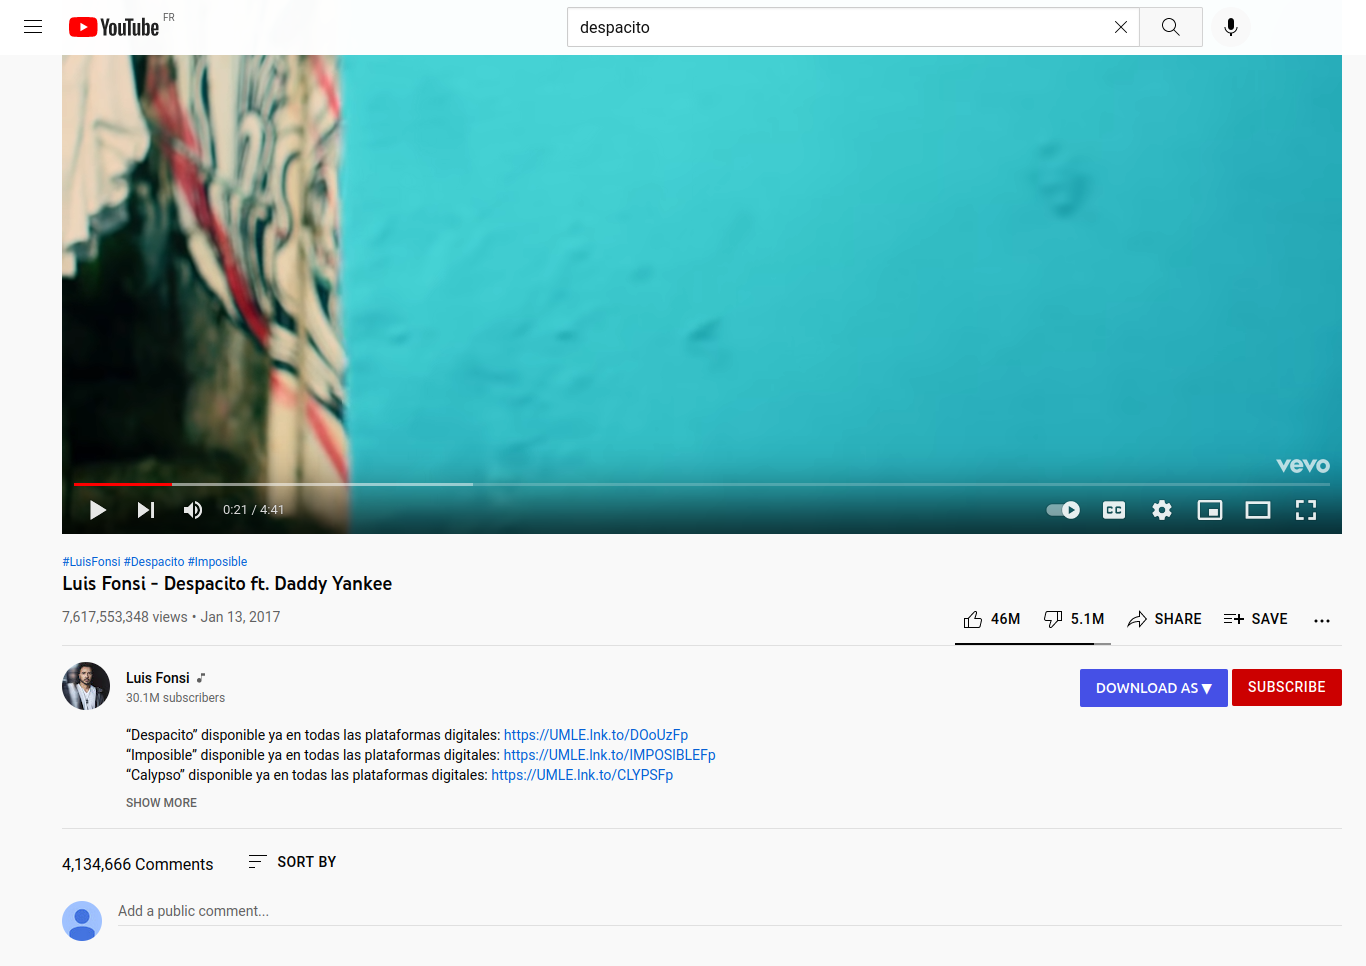The height and width of the screenshot is (966, 1366).
Task: Click the 30.1M subscribers text
Action: (176, 698)
